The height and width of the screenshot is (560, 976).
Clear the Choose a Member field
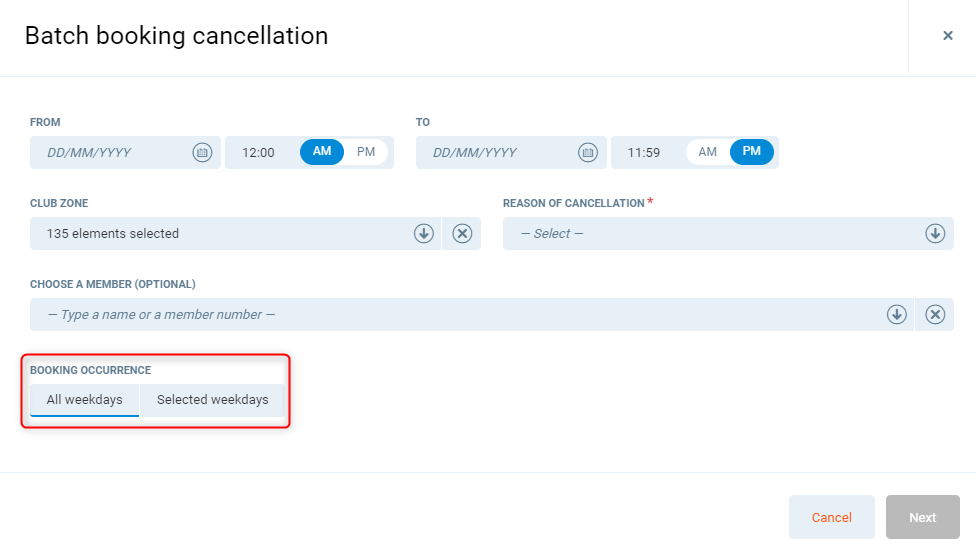[935, 315]
